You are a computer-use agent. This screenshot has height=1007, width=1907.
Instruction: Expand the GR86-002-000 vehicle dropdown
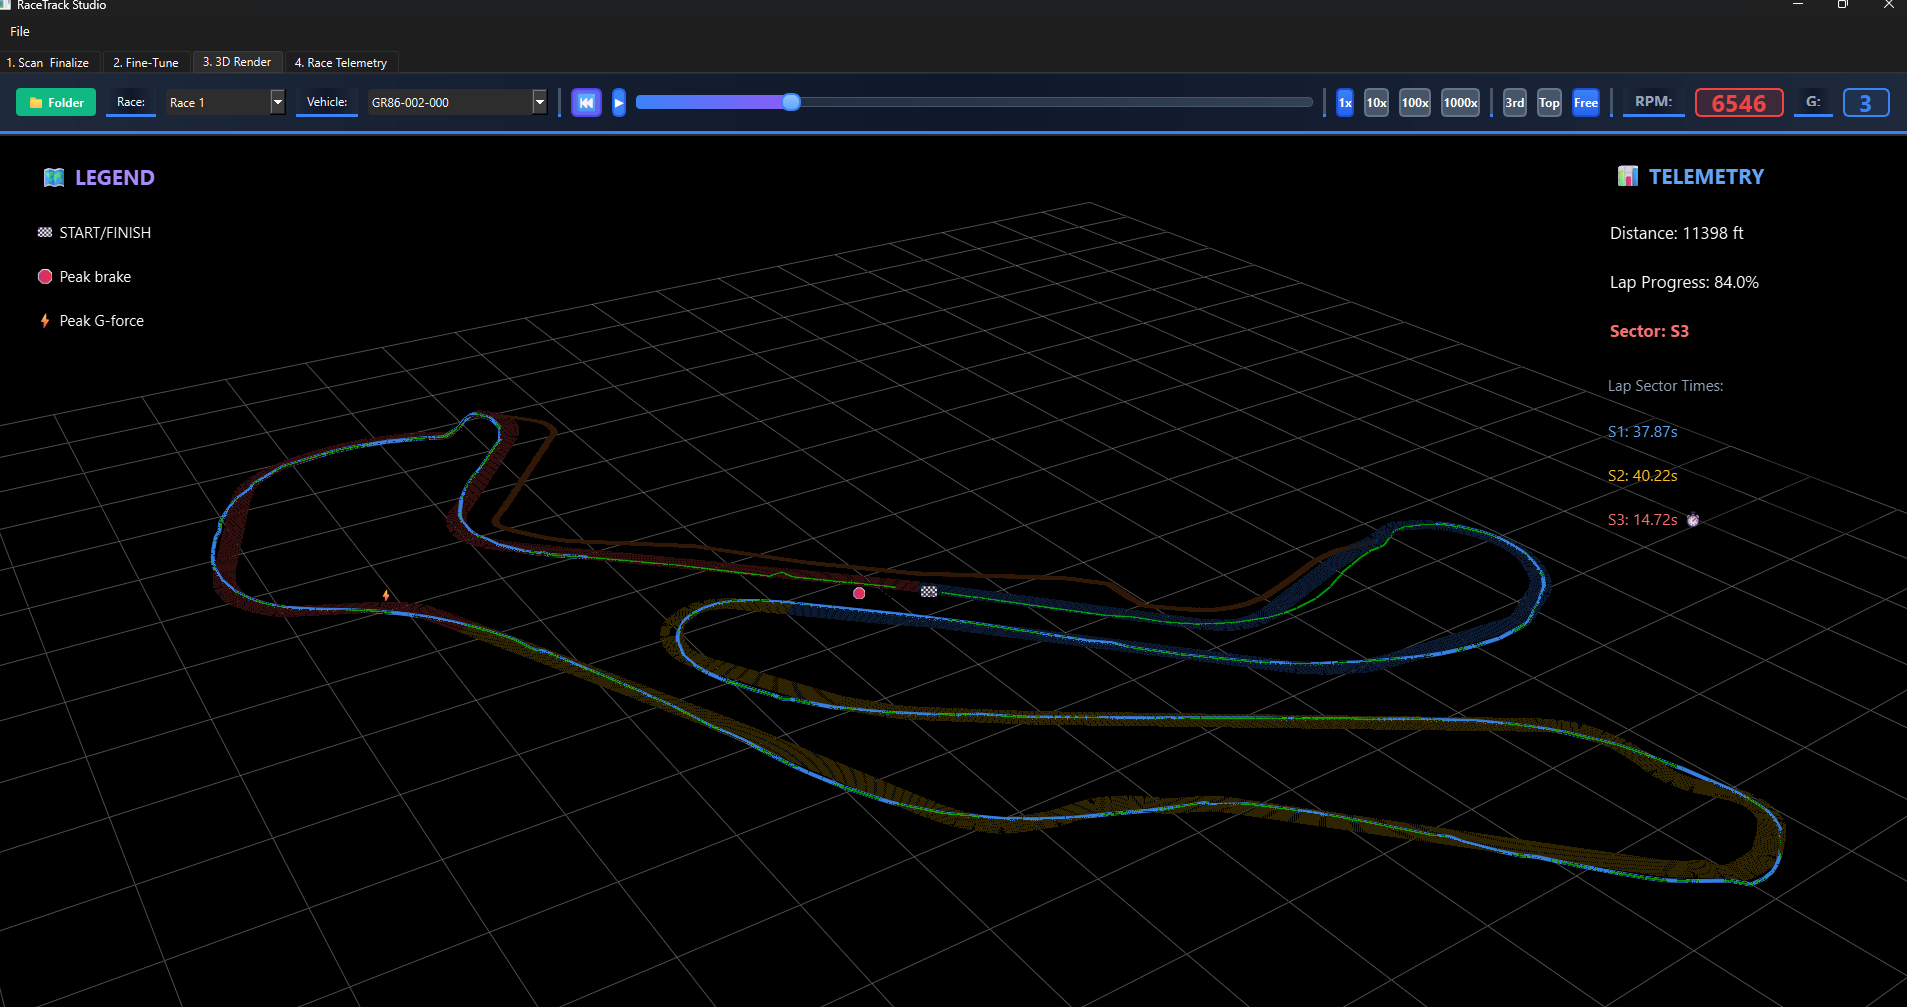click(458, 102)
